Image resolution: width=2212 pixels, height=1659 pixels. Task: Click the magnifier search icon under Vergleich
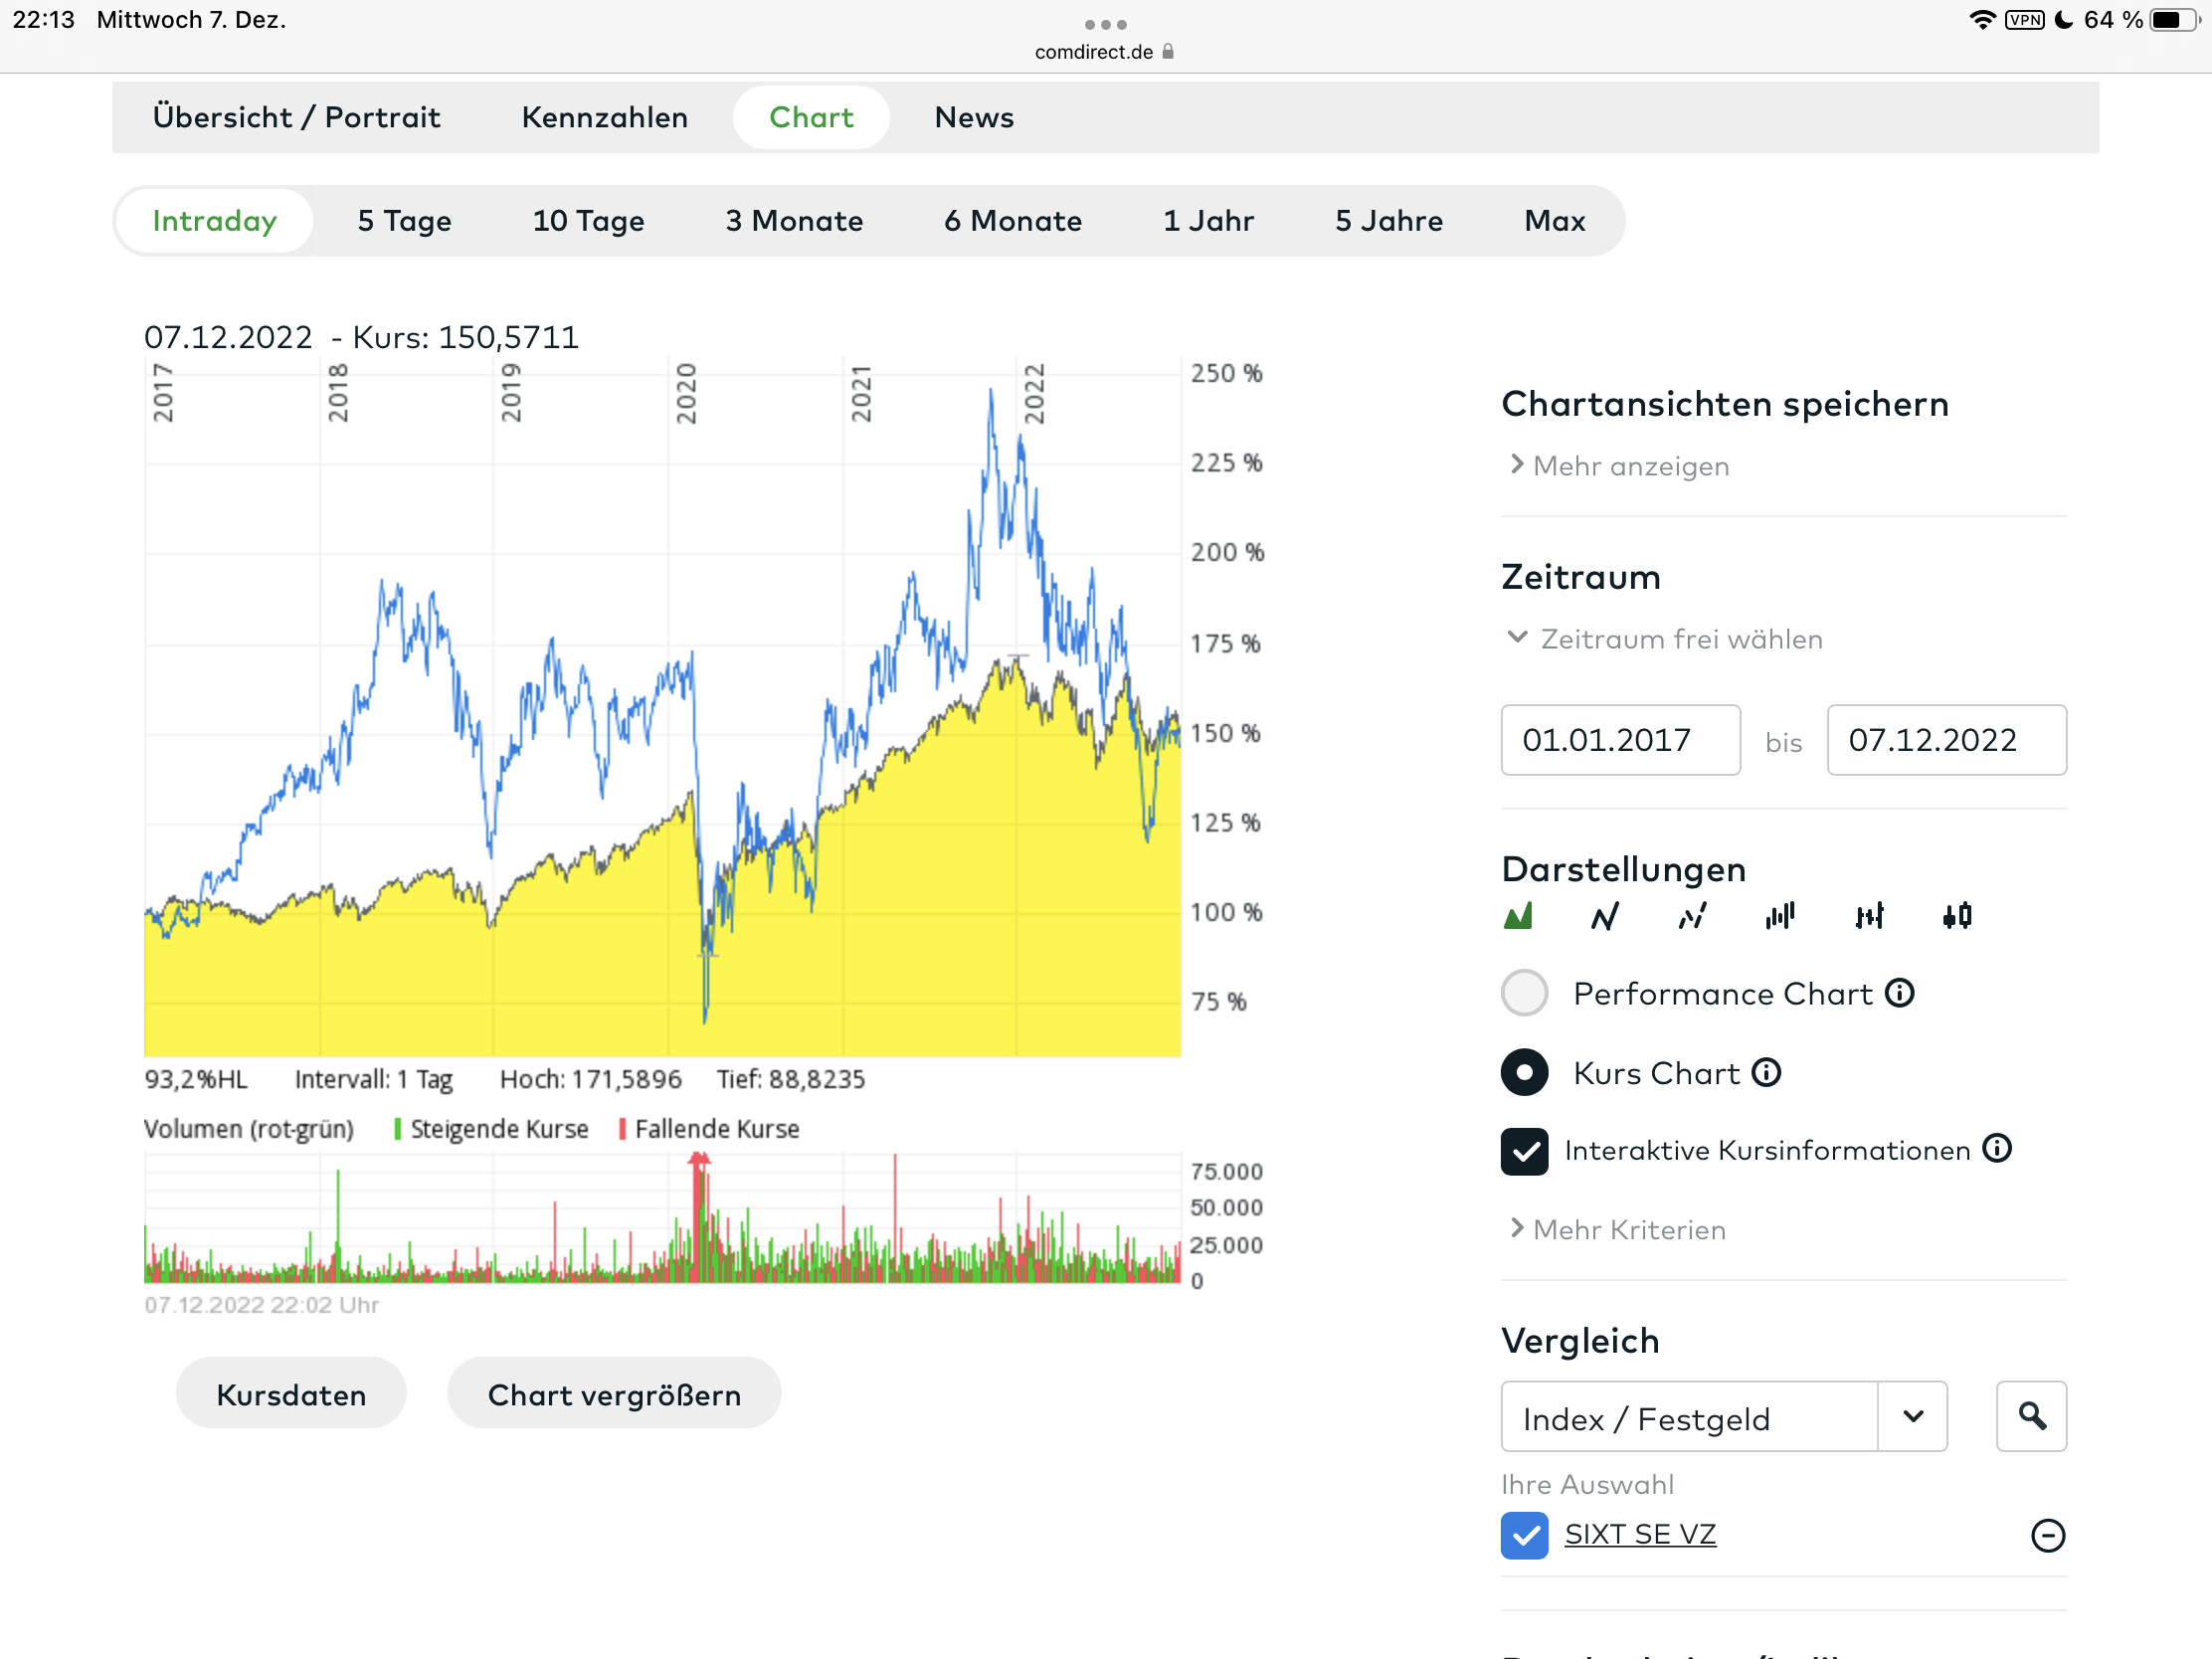click(2031, 1416)
